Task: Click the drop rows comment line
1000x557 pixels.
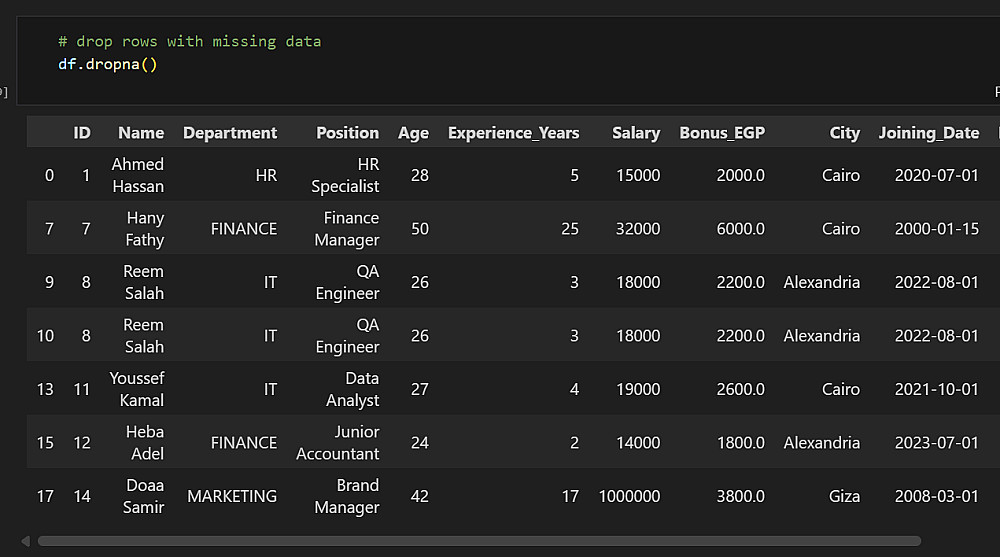Action: click(x=189, y=41)
